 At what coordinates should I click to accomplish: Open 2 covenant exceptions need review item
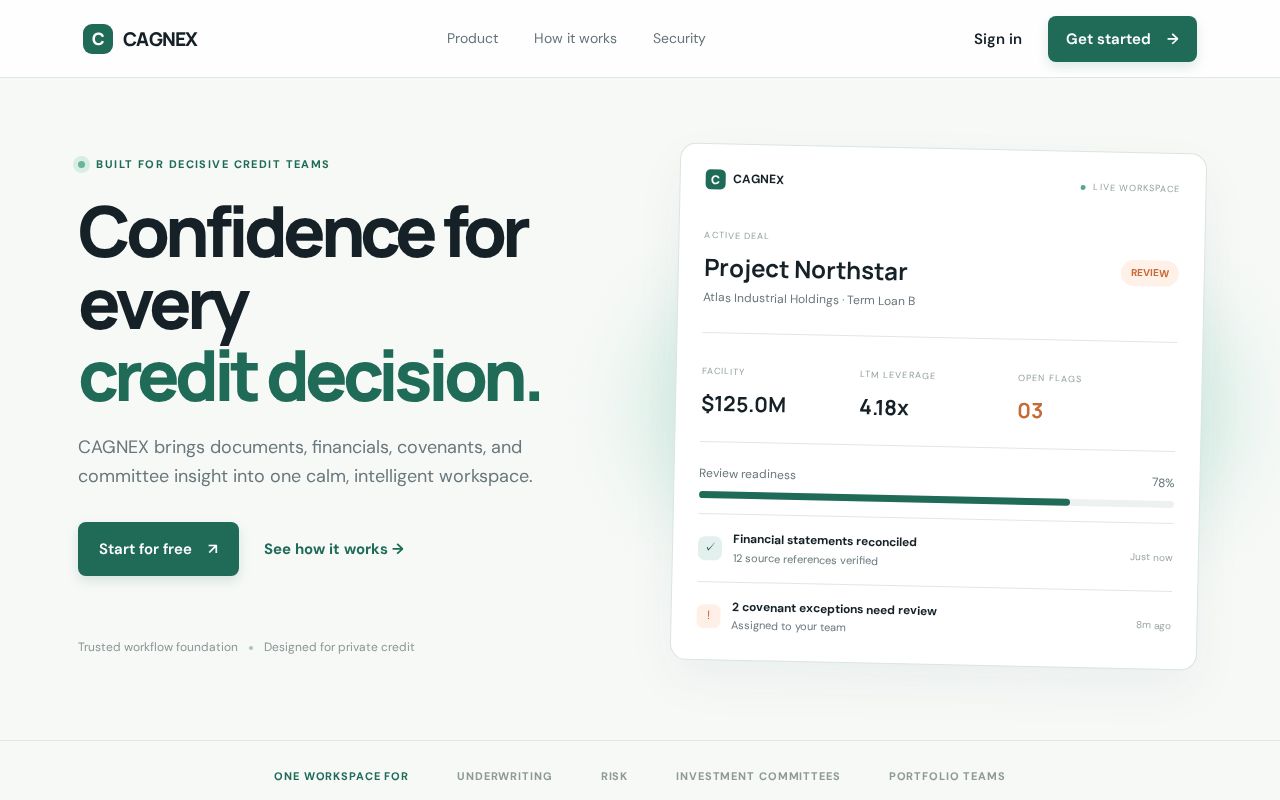pos(933,618)
